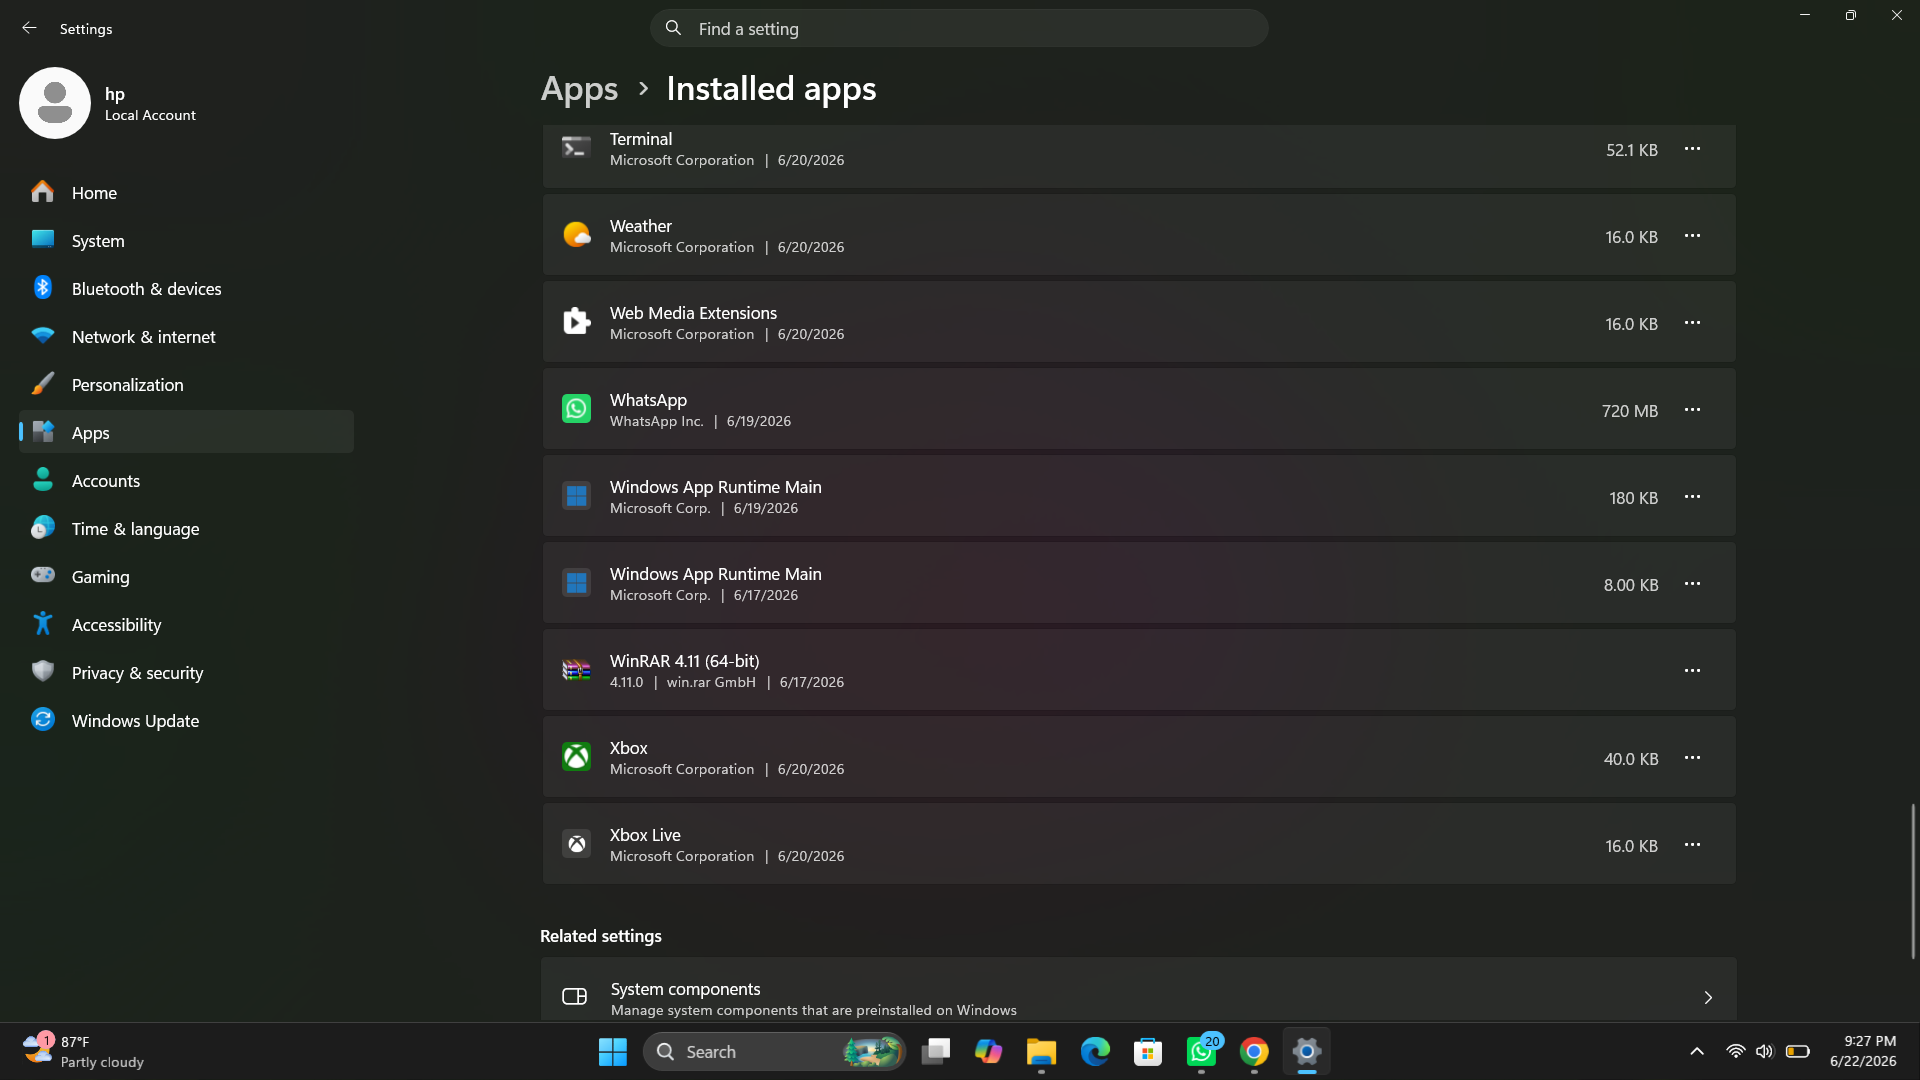
Task: Click the 52.1 KB size value
Action: (1632, 150)
